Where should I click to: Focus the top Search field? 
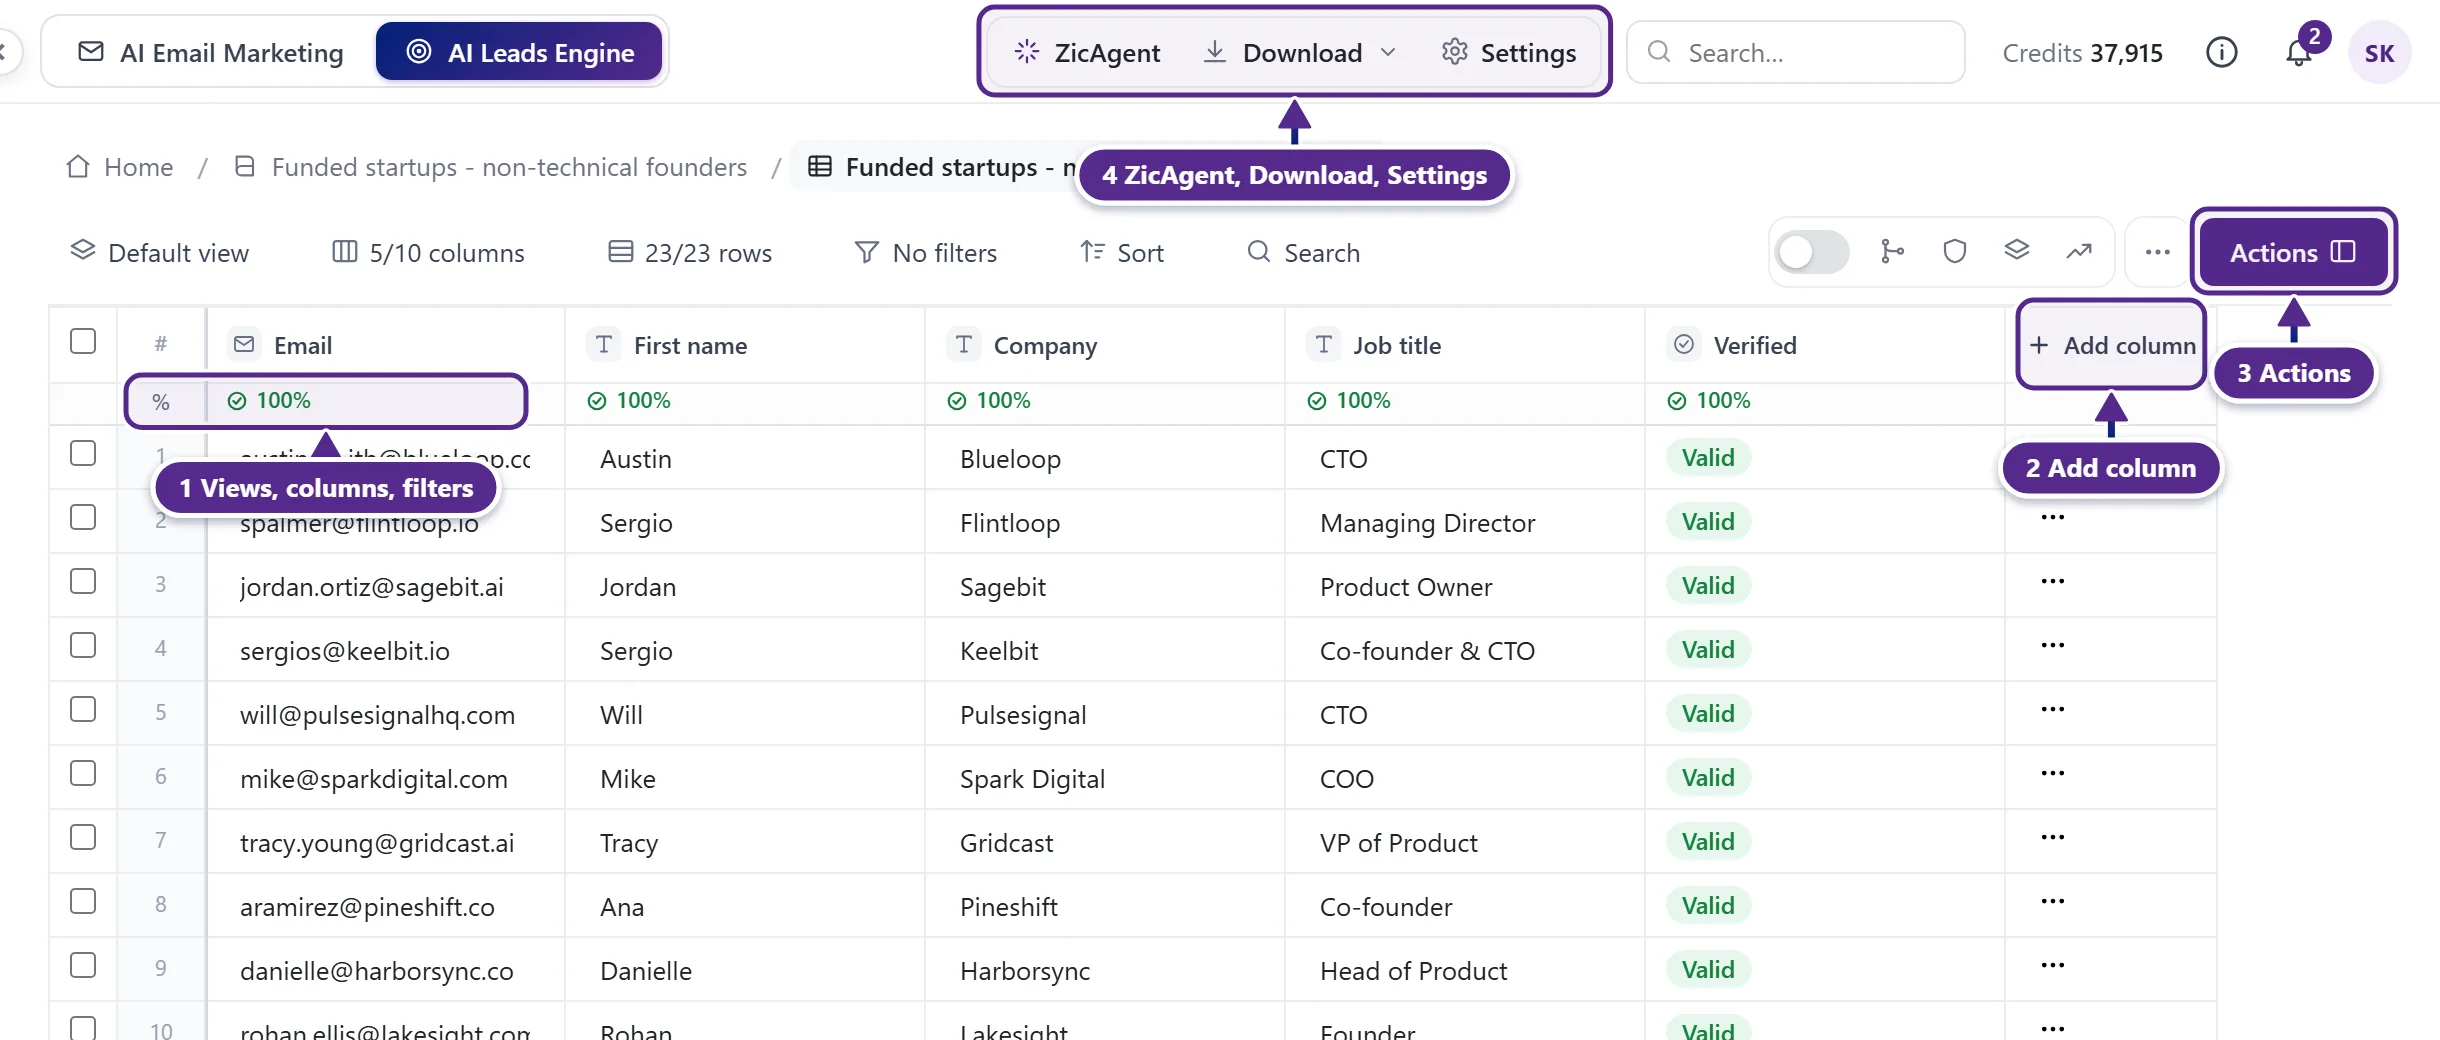1796,52
